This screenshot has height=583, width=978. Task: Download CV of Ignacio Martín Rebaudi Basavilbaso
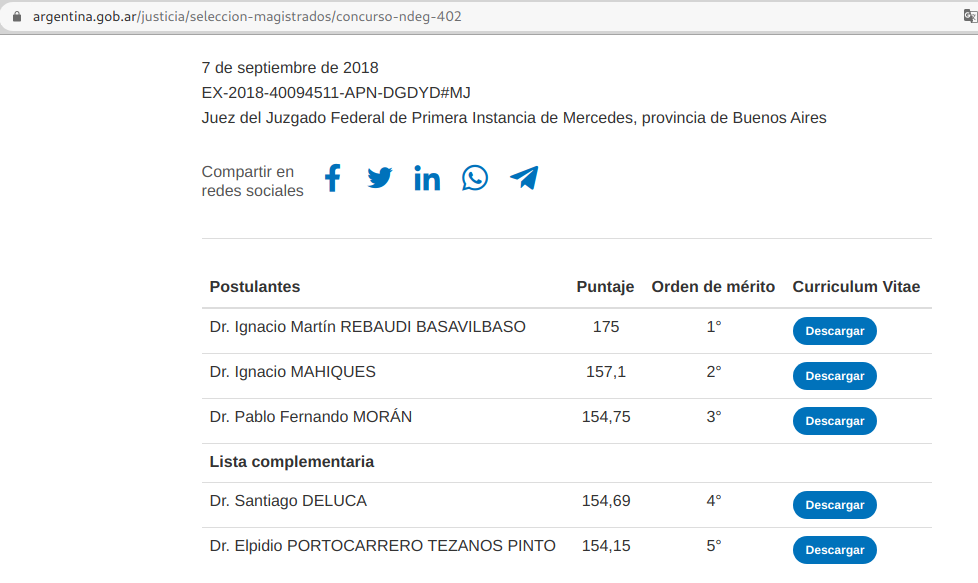835,331
